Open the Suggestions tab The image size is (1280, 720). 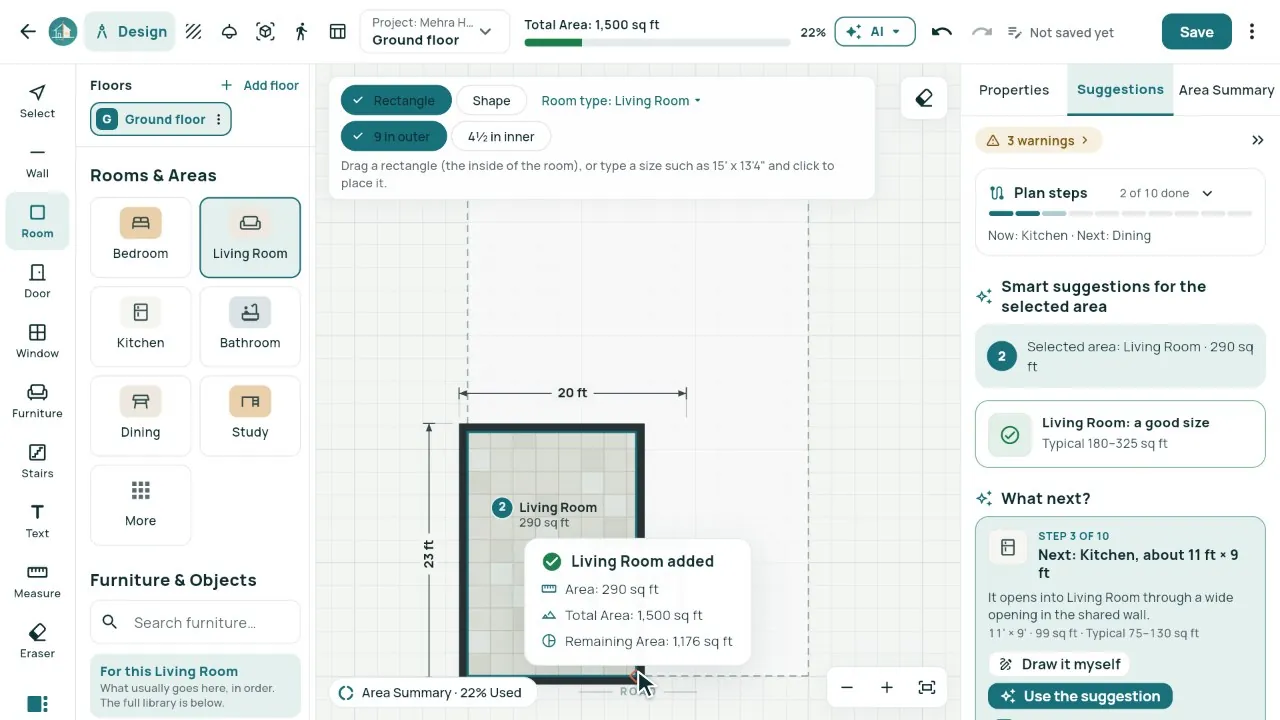coord(1120,90)
